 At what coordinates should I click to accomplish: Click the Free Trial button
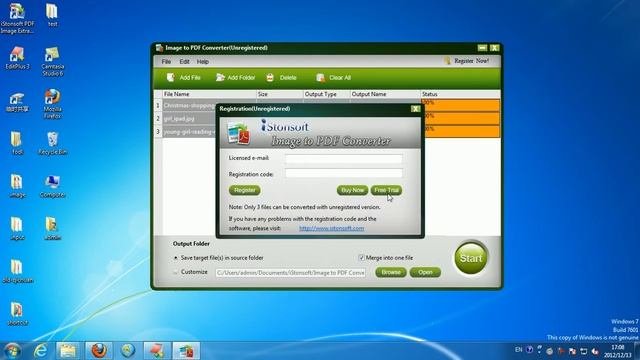click(x=386, y=190)
